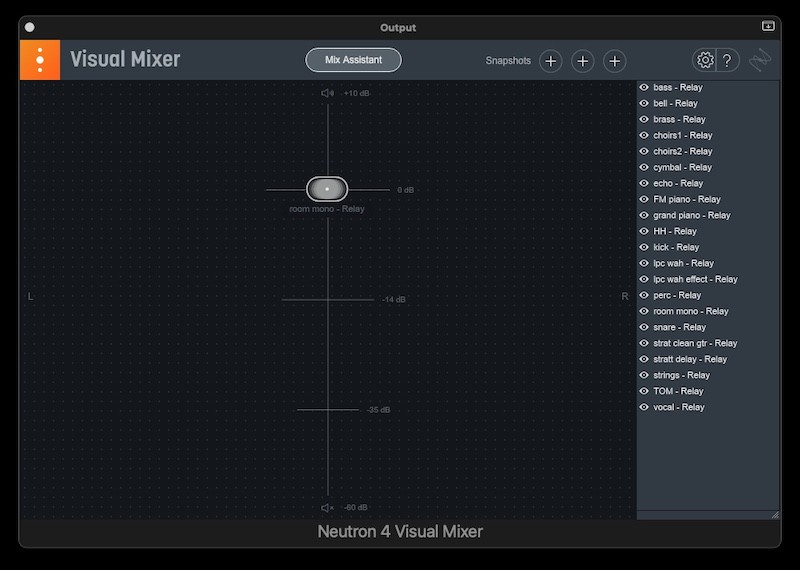Select the grand piano - Relay track name
This screenshot has height=570, width=800.
coord(692,215)
